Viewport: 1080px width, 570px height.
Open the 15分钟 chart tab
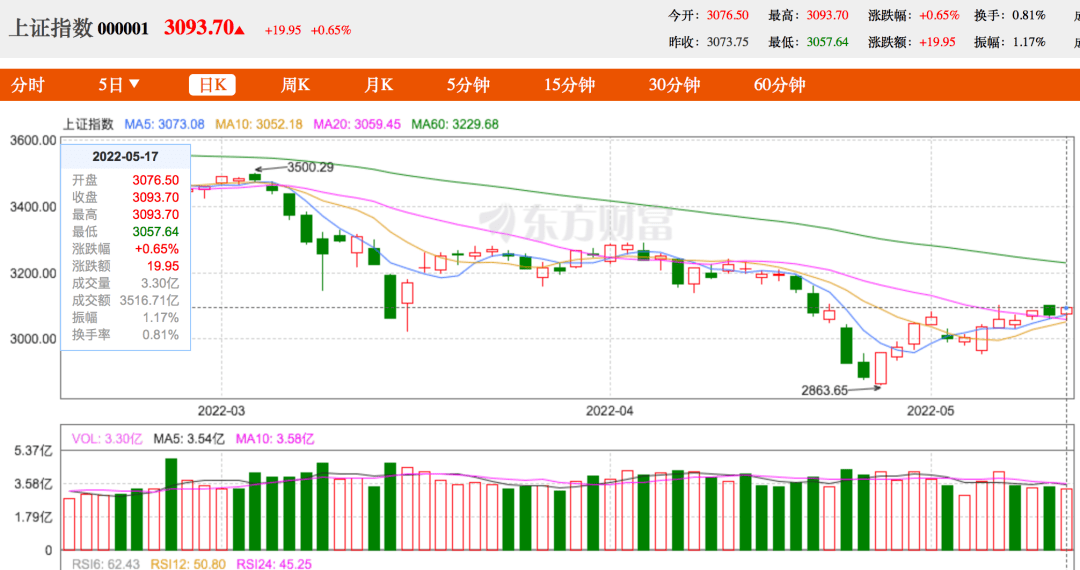(569, 85)
